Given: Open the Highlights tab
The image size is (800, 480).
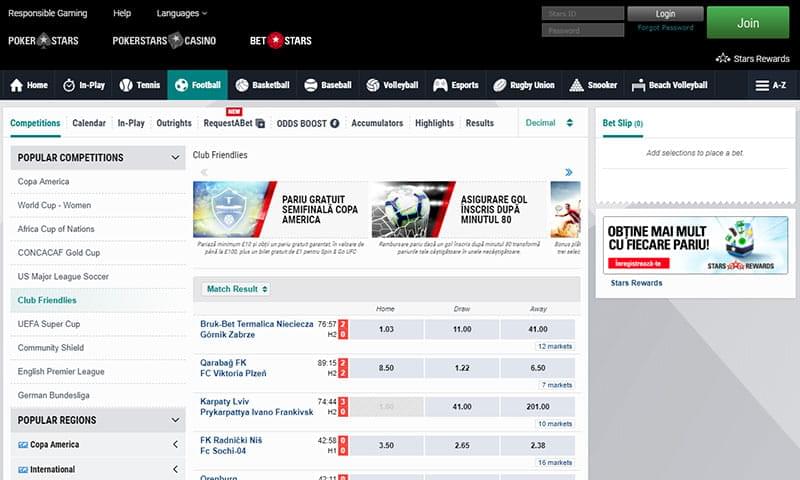Looking at the screenshot, I should [x=434, y=123].
